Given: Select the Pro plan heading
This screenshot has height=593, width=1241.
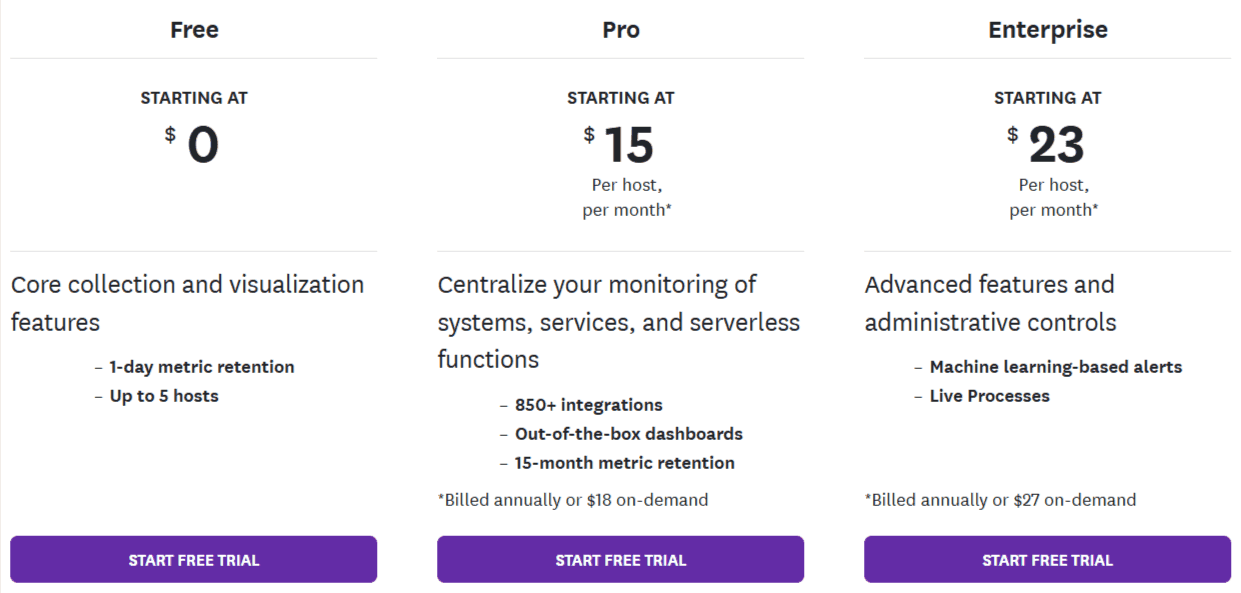Looking at the screenshot, I should [x=620, y=30].
